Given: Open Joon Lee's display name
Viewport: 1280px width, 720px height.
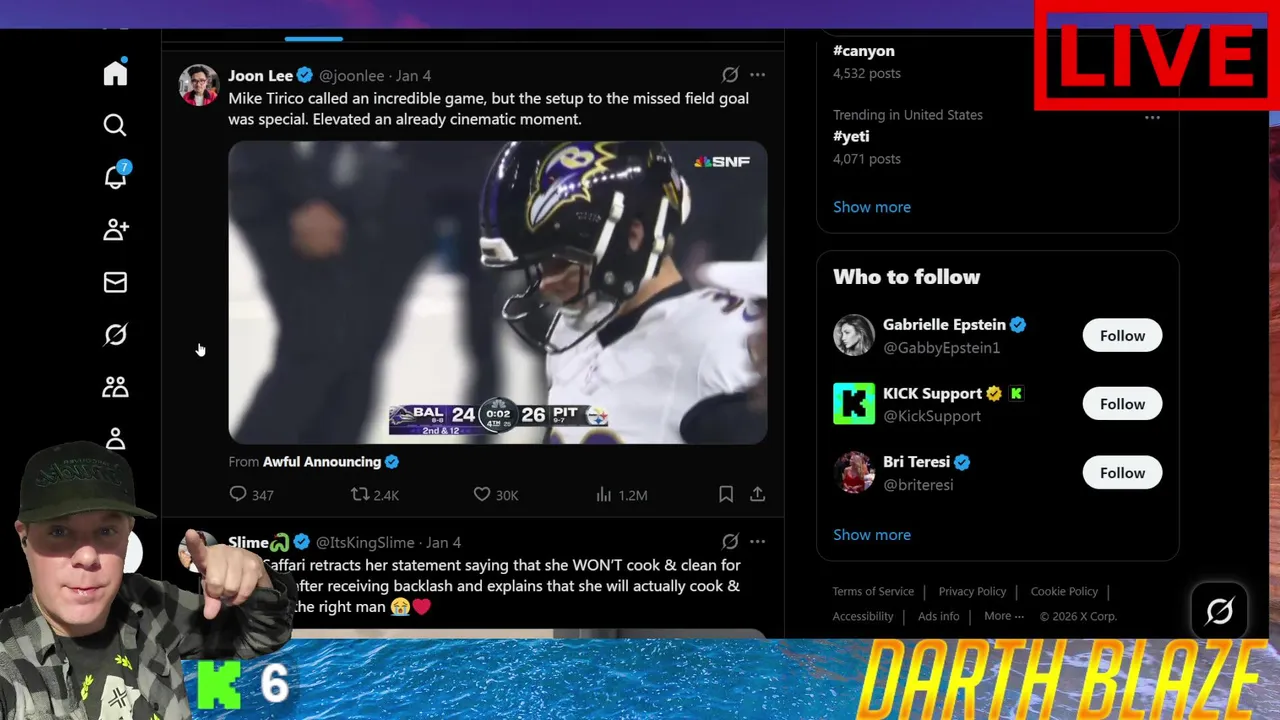Looking at the screenshot, I should pyautogui.click(x=260, y=76).
